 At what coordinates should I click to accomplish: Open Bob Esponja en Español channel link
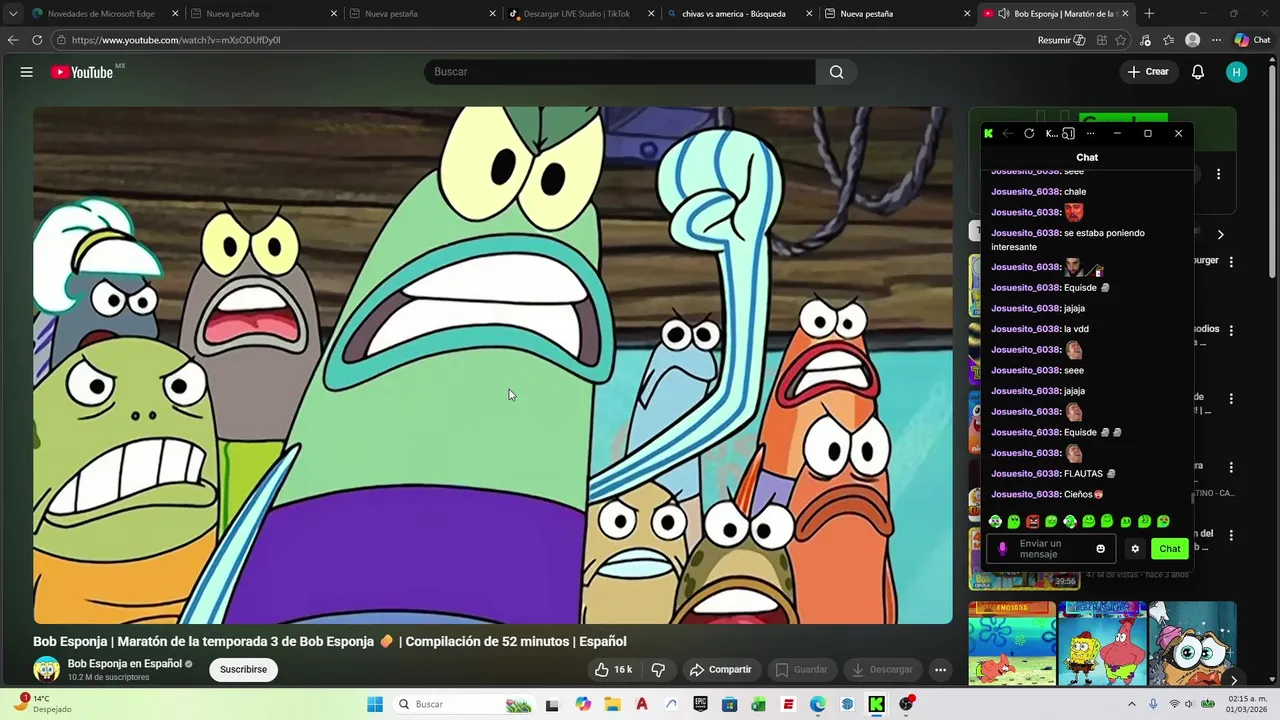pyautogui.click(x=125, y=663)
